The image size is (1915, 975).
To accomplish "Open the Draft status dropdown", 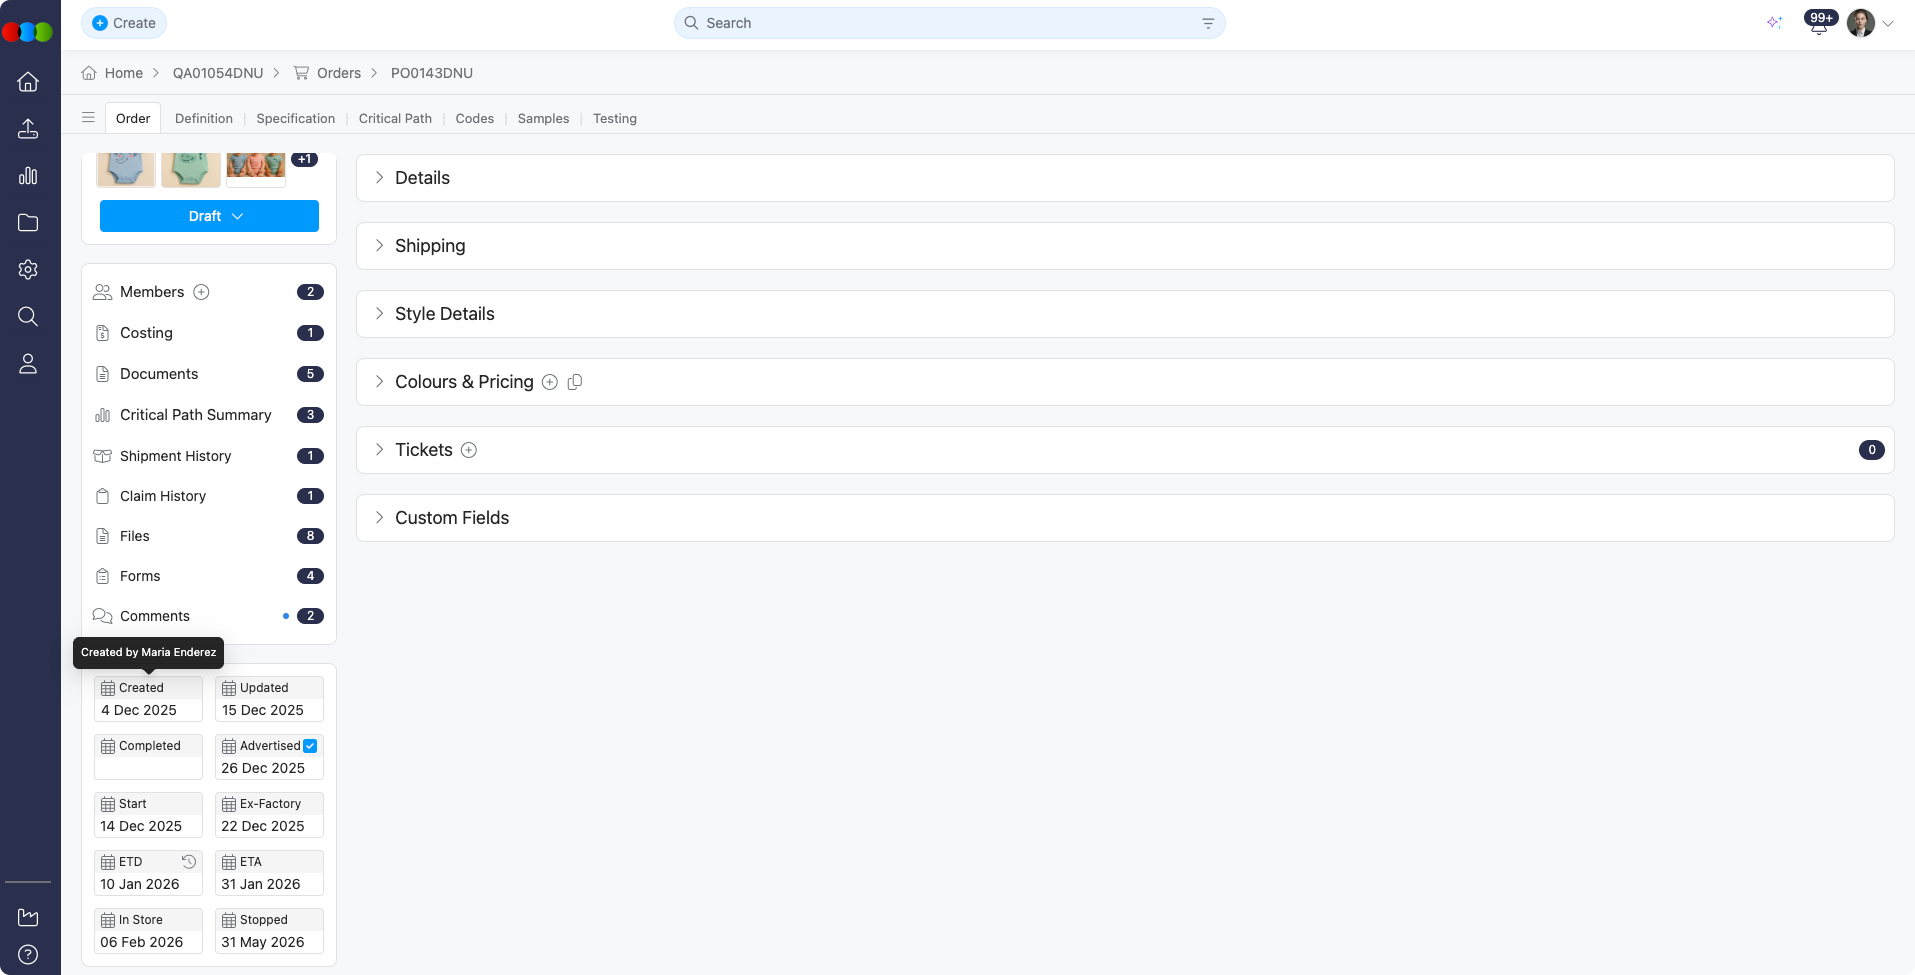I will [x=209, y=216].
